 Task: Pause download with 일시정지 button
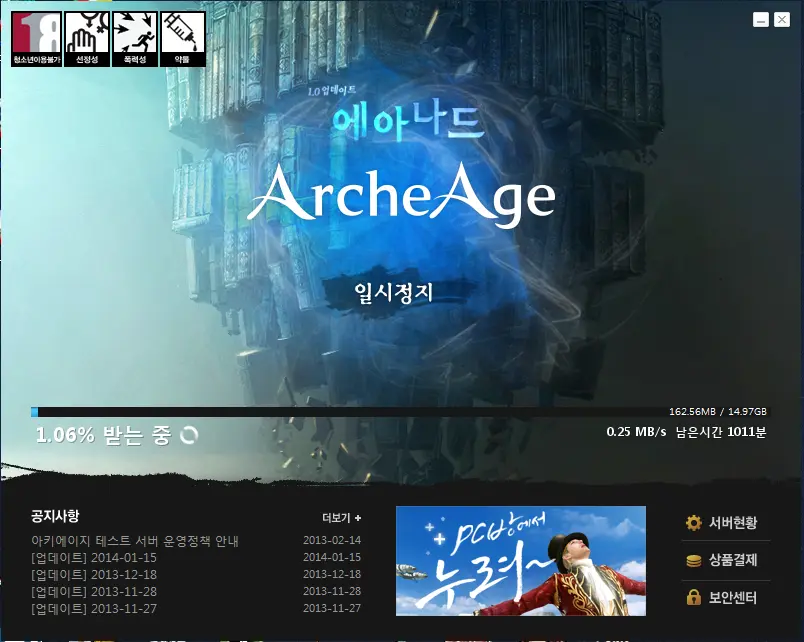pos(394,293)
